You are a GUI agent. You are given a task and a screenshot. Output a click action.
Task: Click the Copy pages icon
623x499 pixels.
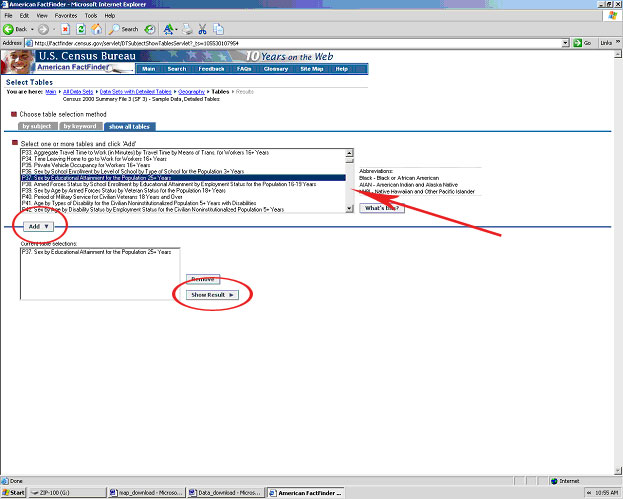[218, 29]
